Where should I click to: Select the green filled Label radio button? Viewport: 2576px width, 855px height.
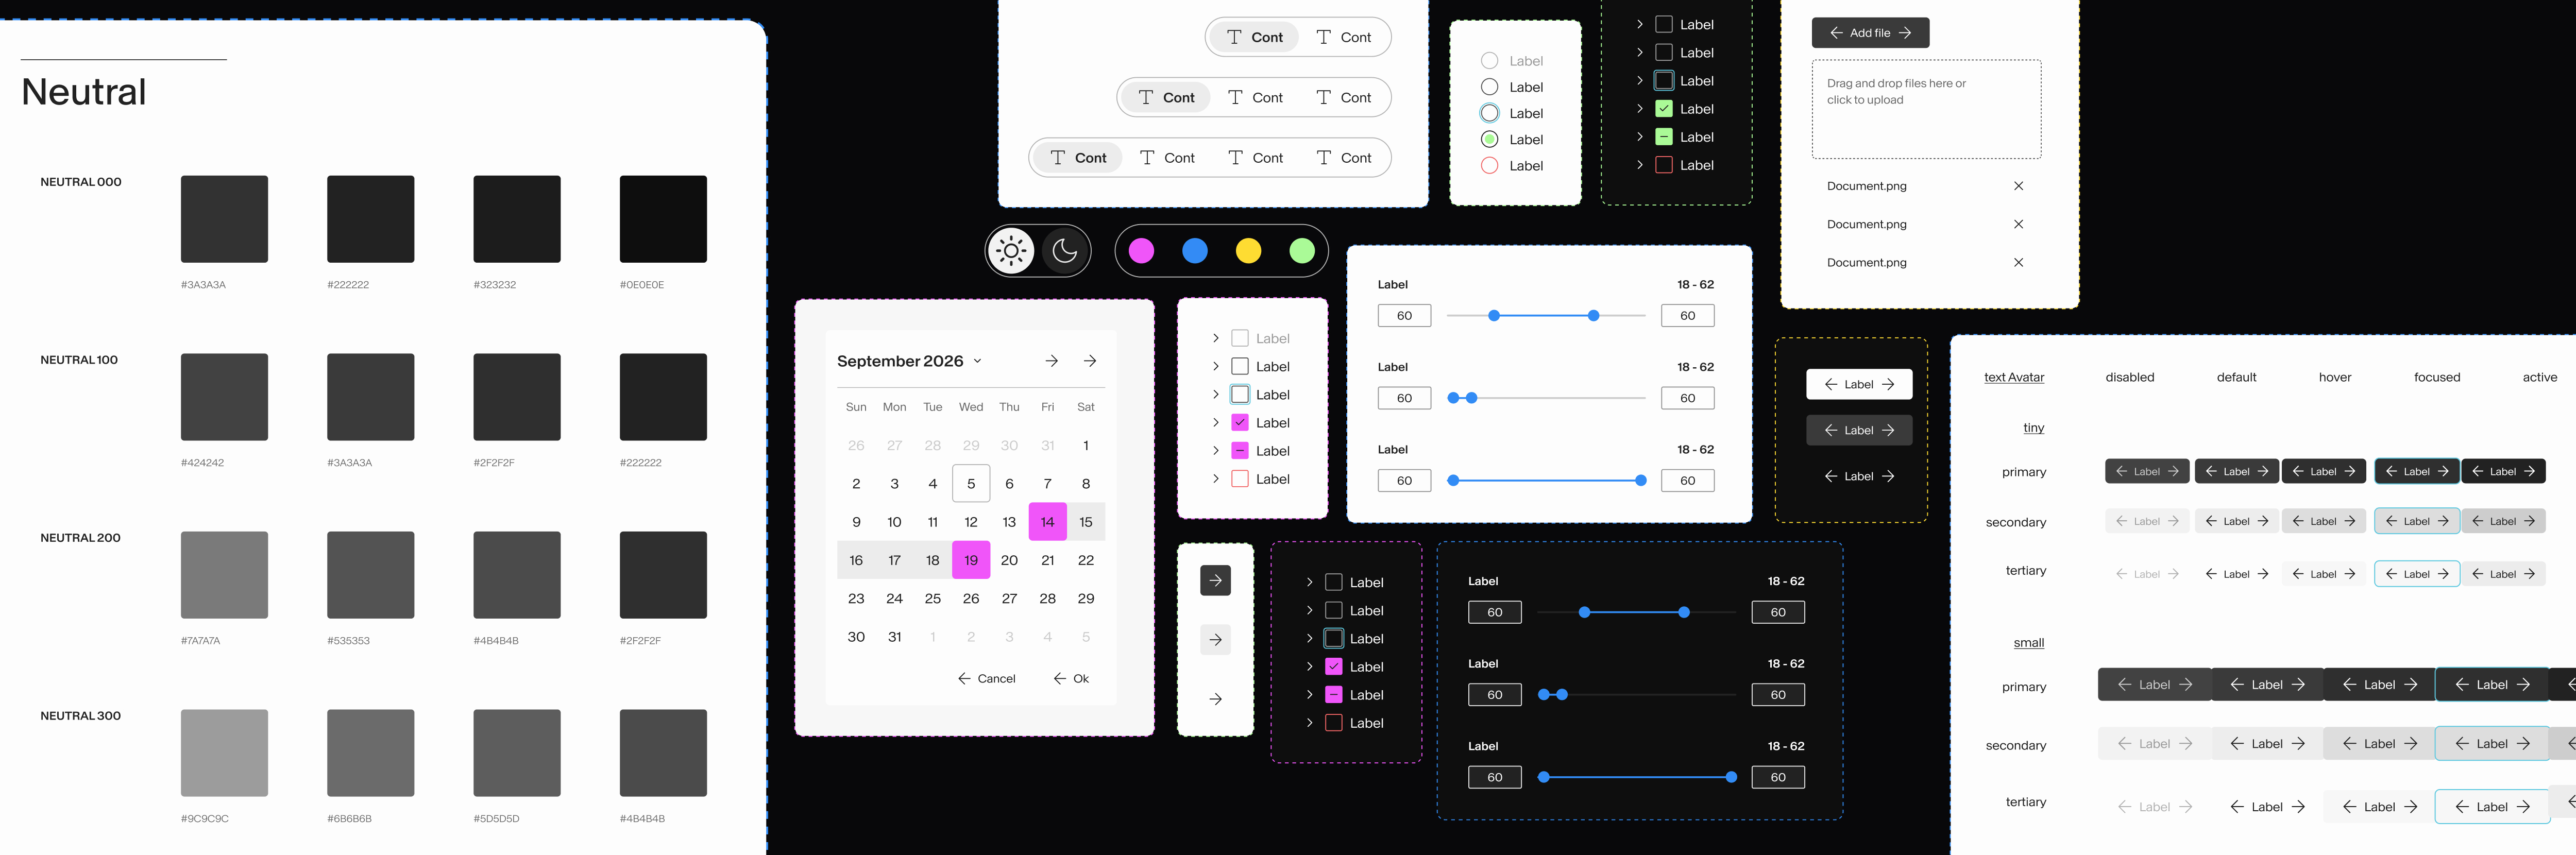(1489, 140)
